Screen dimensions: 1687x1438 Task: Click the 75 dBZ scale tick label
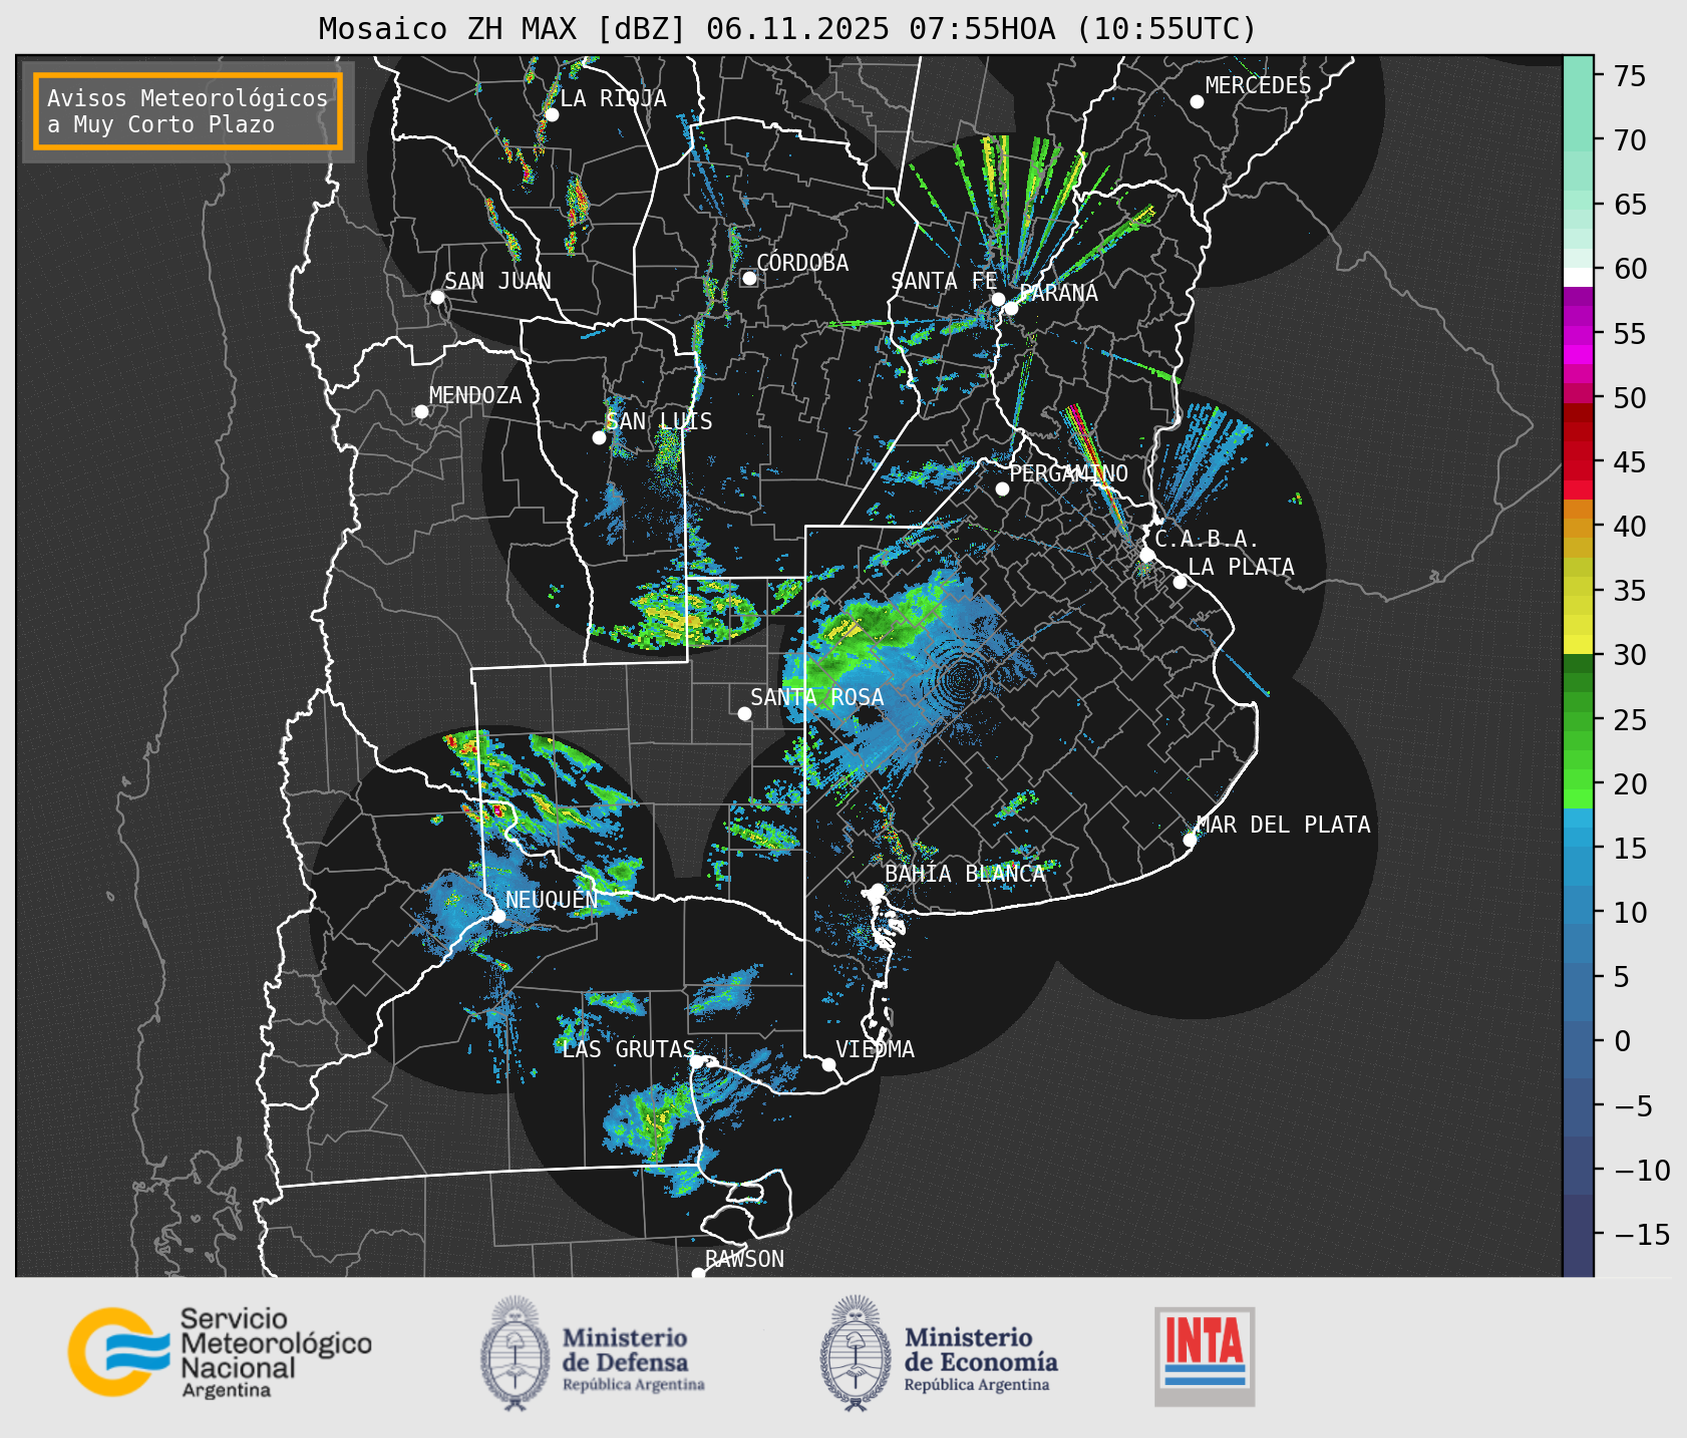[1629, 76]
